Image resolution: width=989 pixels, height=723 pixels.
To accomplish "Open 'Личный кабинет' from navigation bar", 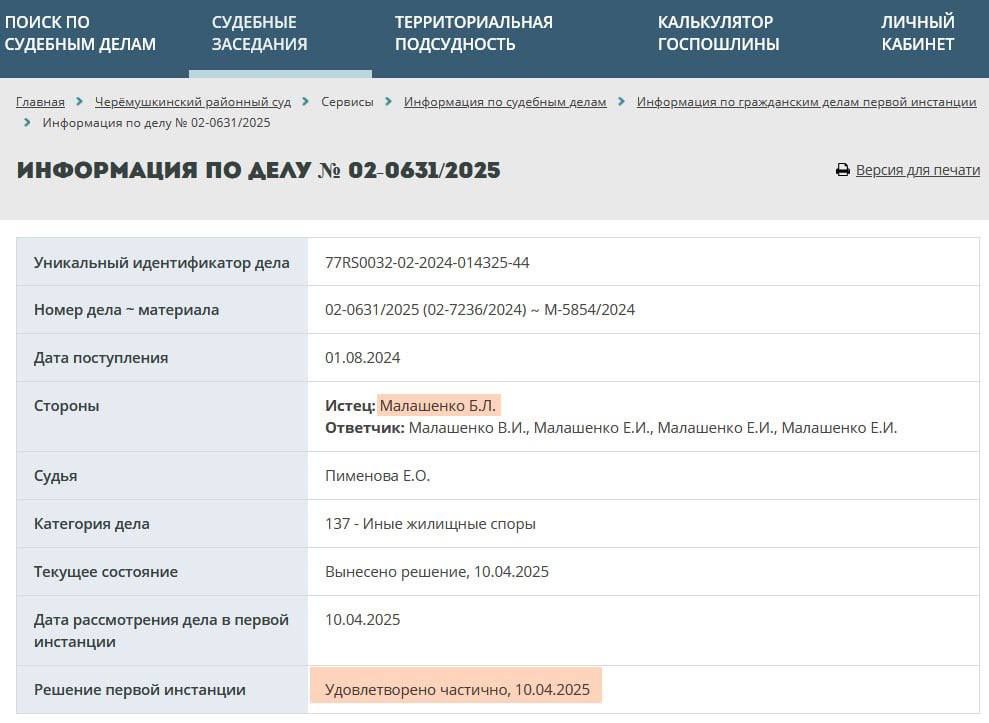I will (x=917, y=33).
